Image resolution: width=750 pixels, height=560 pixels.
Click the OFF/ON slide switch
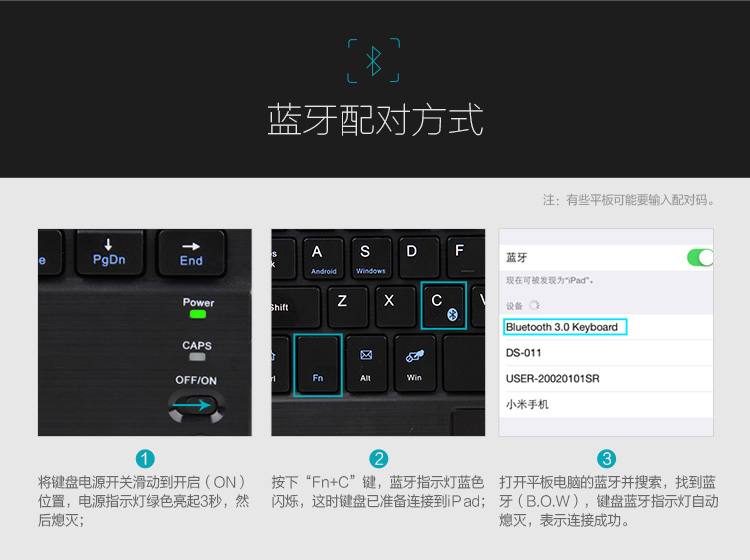(x=197, y=406)
